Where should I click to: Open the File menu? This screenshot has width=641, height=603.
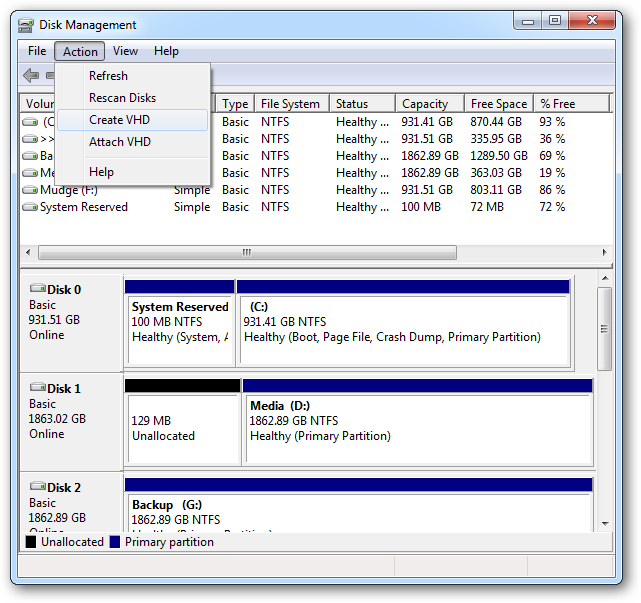click(37, 51)
